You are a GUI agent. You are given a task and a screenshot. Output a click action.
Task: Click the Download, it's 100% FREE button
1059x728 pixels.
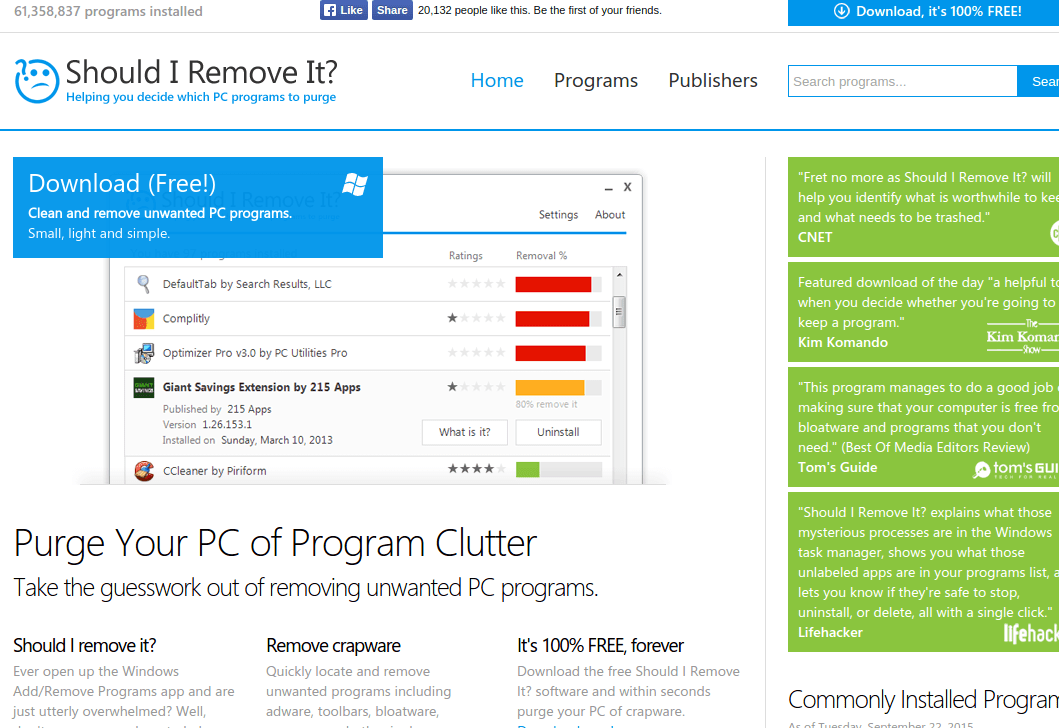tap(923, 11)
